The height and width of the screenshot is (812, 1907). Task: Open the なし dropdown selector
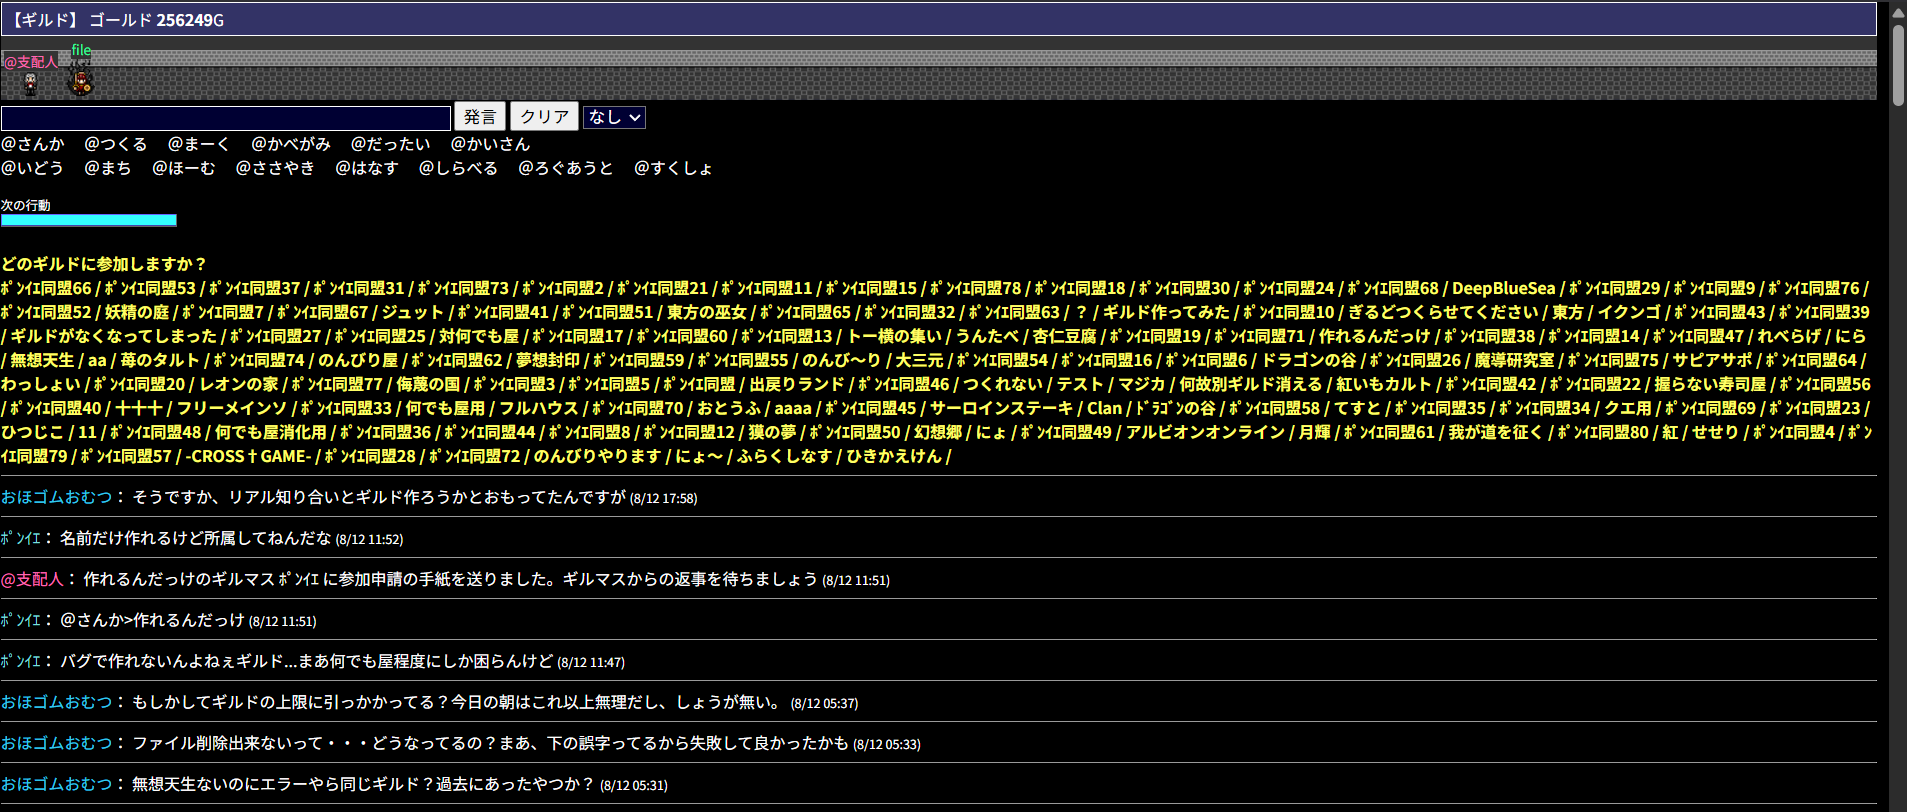pyautogui.click(x=614, y=117)
